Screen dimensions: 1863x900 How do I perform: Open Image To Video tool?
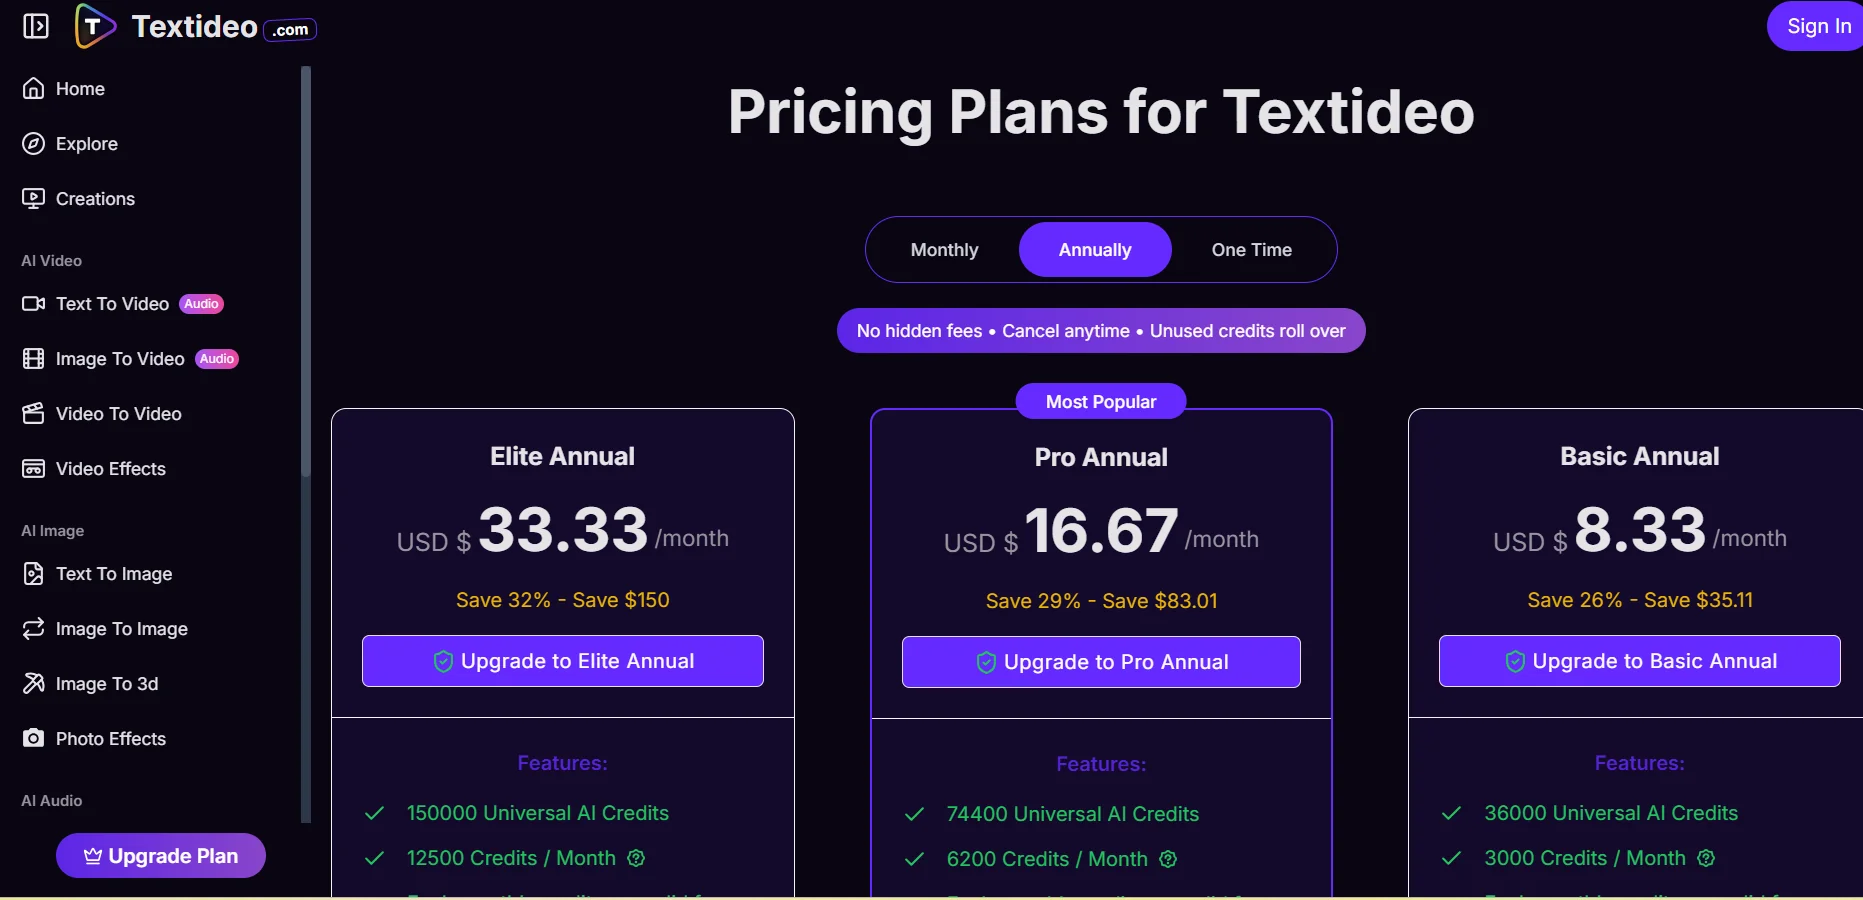coord(120,359)
